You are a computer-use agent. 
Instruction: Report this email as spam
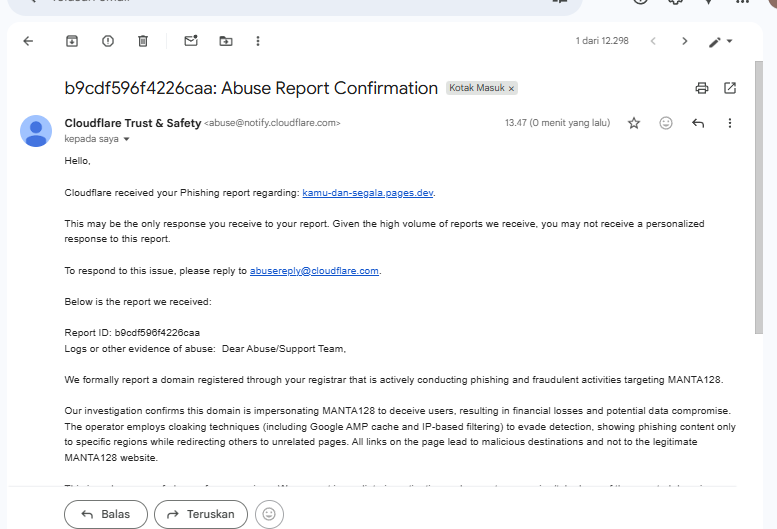(x=108, y=41)
